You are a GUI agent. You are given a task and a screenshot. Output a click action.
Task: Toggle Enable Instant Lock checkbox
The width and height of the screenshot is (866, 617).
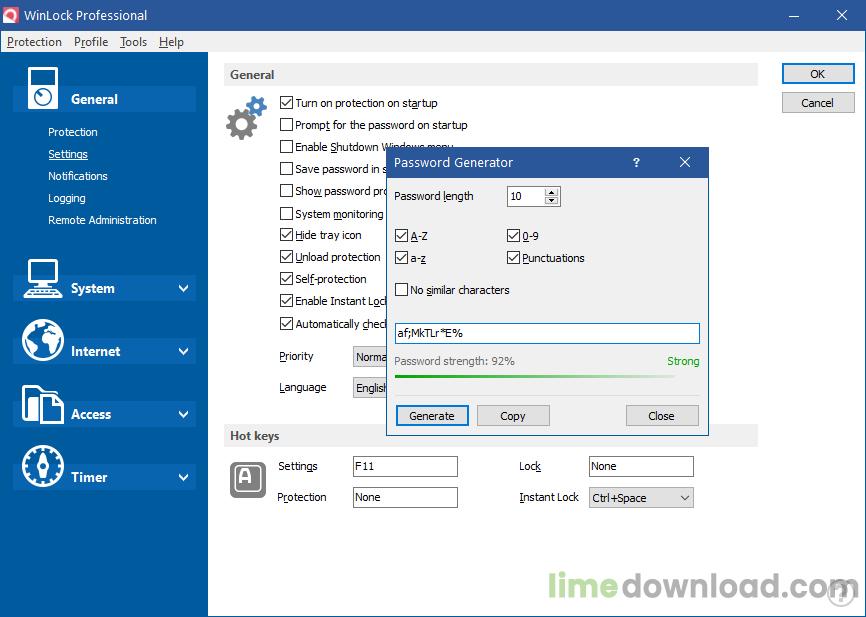click(286, 301)
